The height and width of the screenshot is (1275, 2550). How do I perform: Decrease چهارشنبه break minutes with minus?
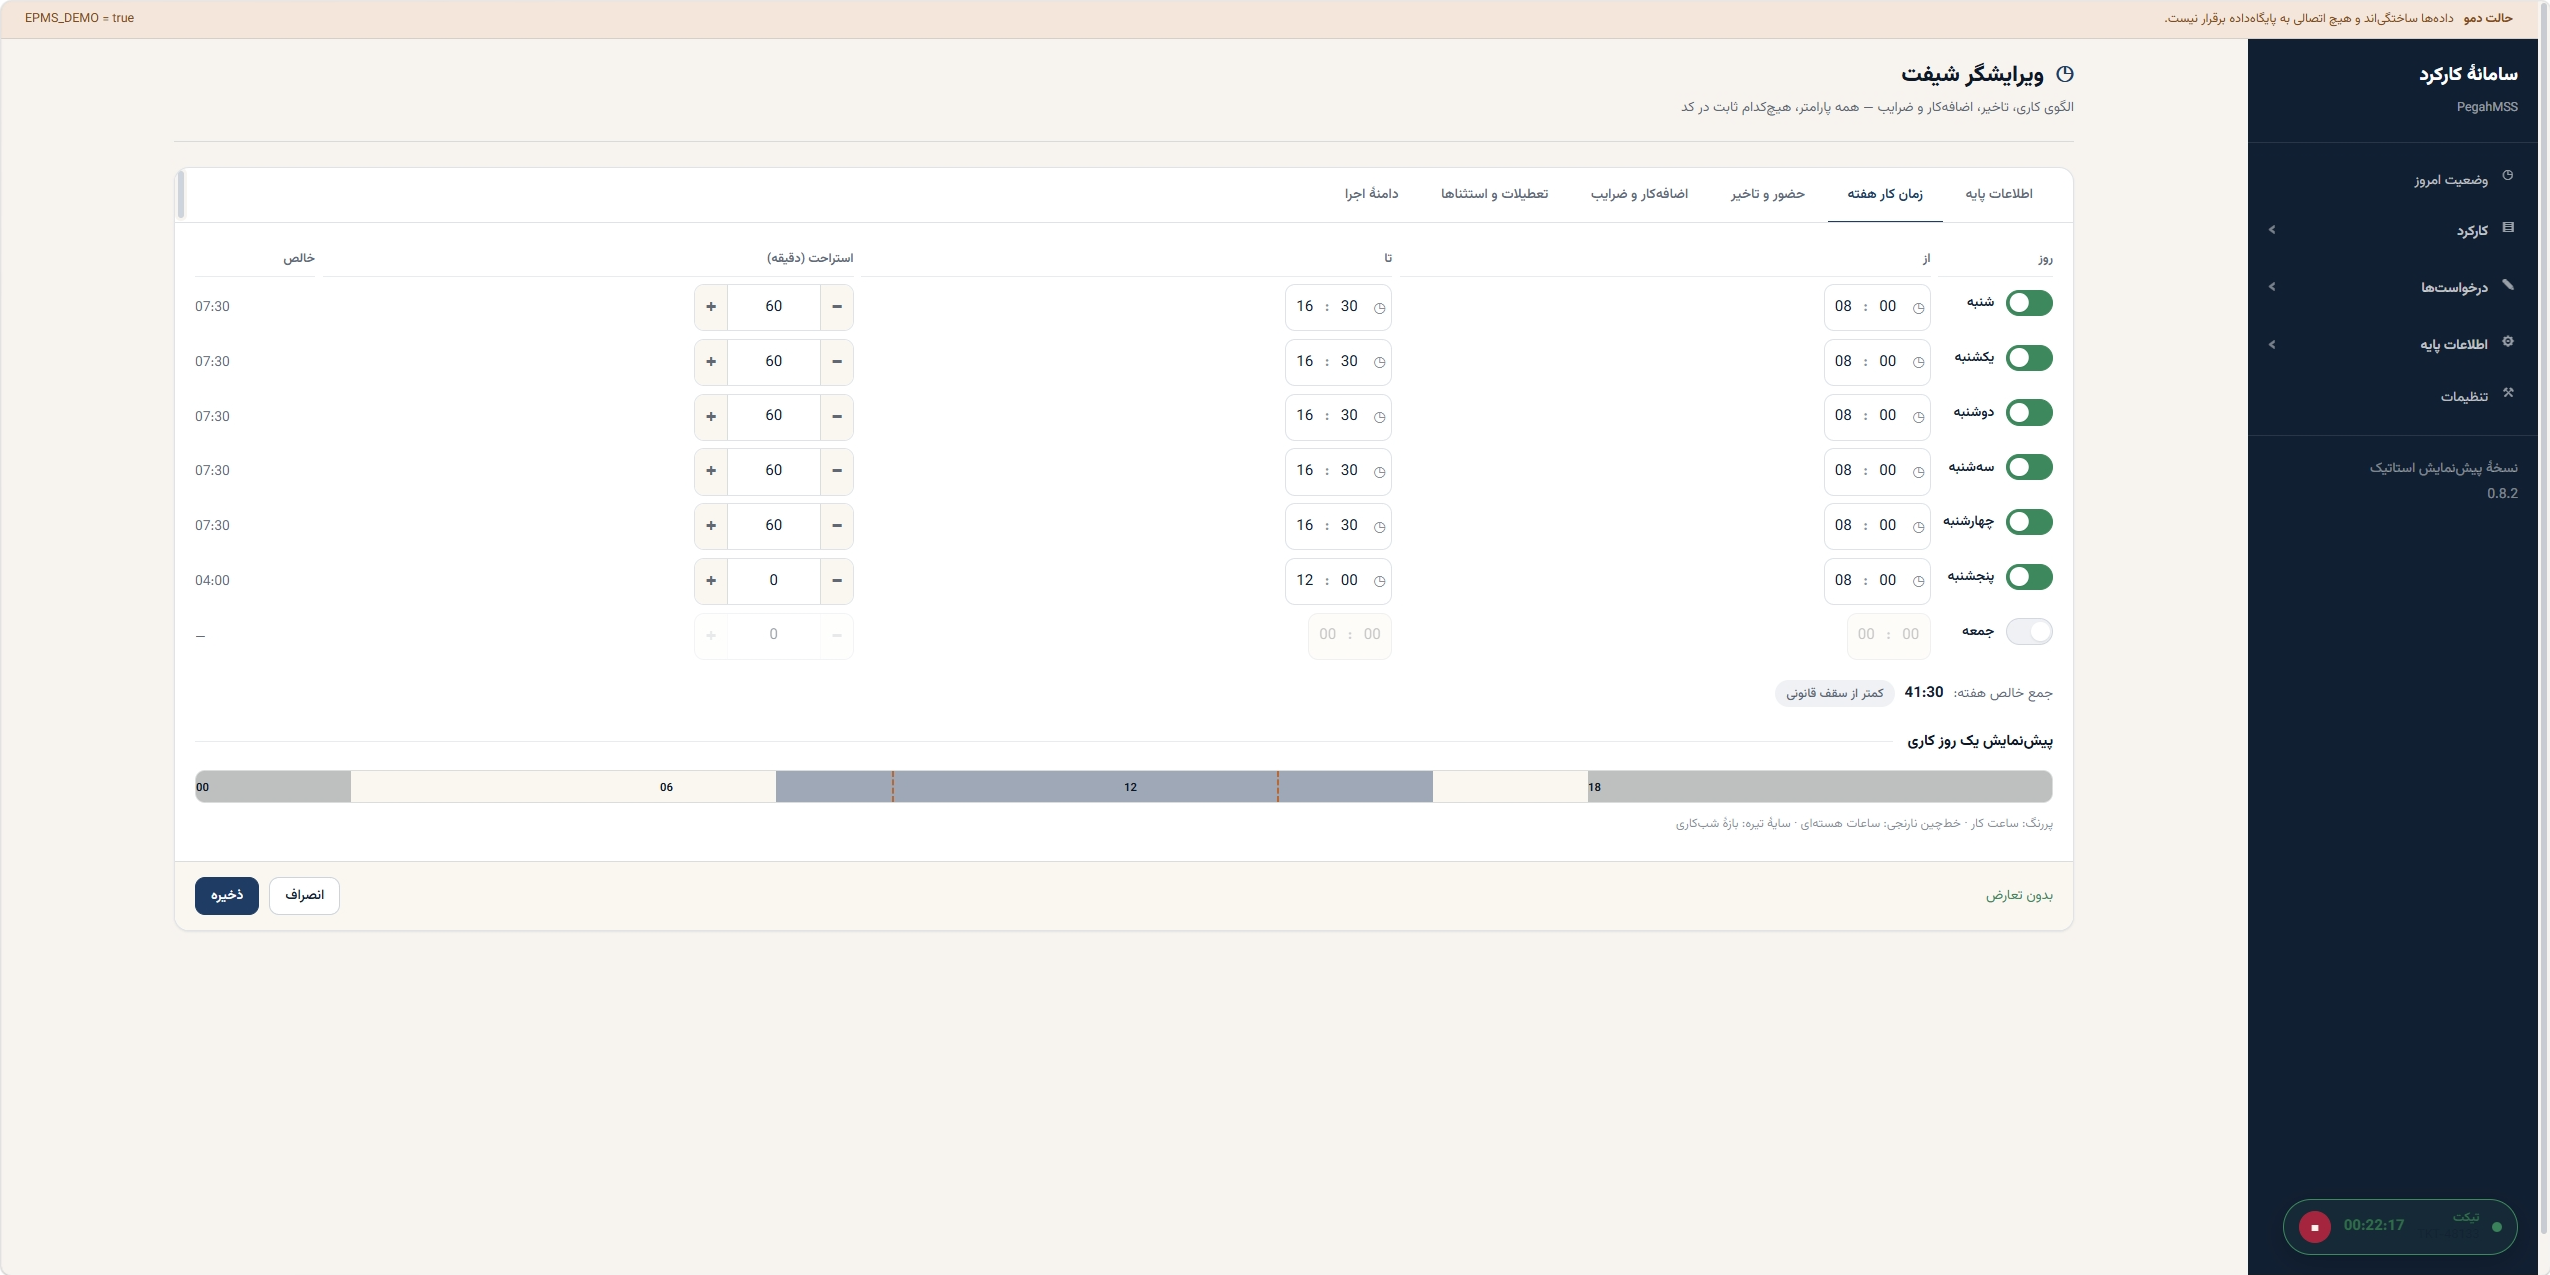coord(837,526)
